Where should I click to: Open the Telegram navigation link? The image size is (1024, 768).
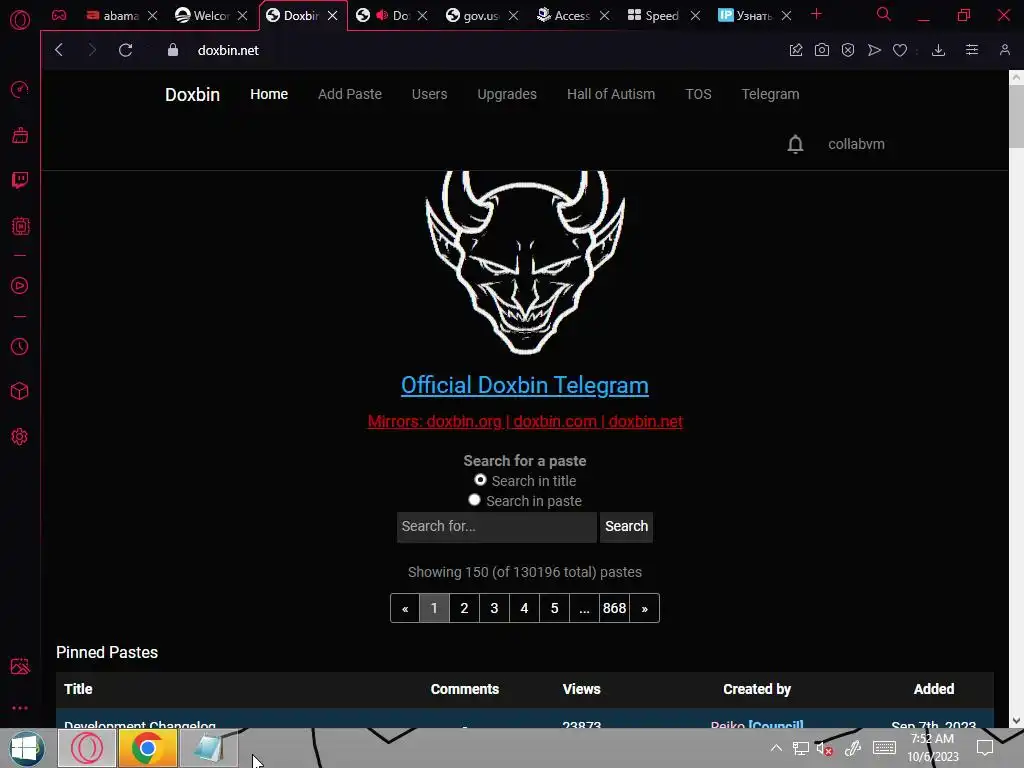[770, 94]
